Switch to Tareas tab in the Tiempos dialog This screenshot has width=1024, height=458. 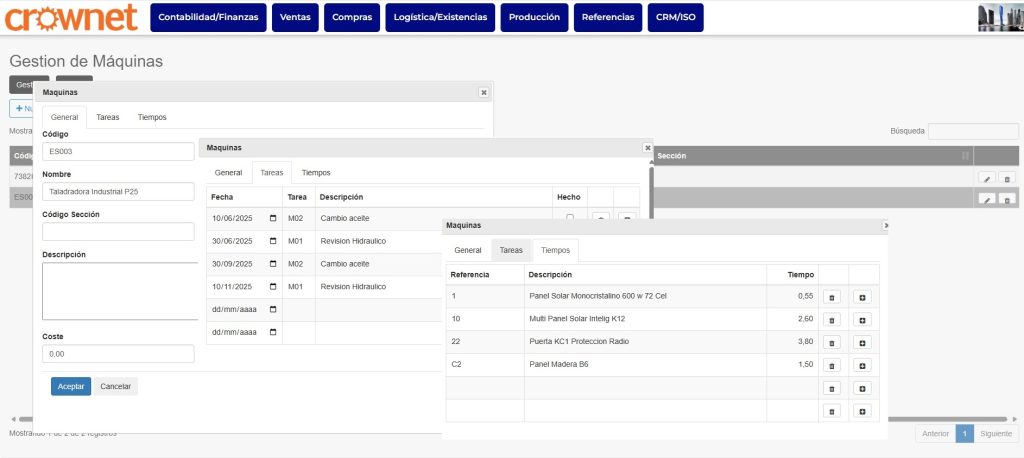pyautogui.click(x=511, y=250)
